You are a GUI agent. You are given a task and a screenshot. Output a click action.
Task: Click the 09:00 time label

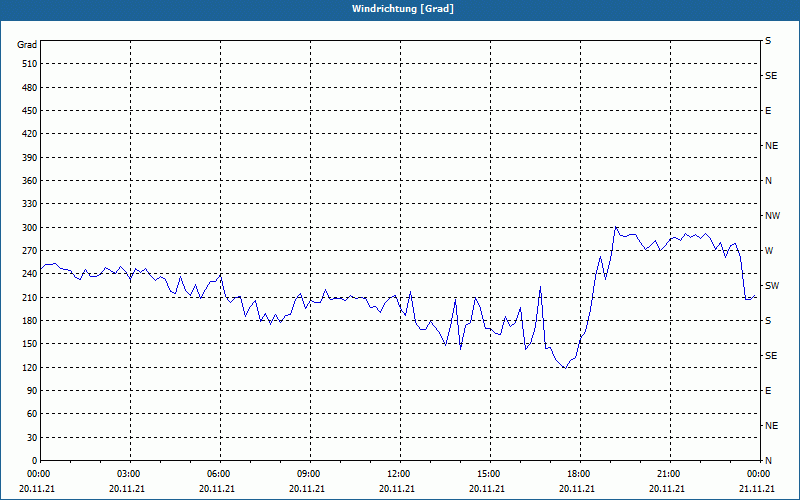(x=310, y=474)
